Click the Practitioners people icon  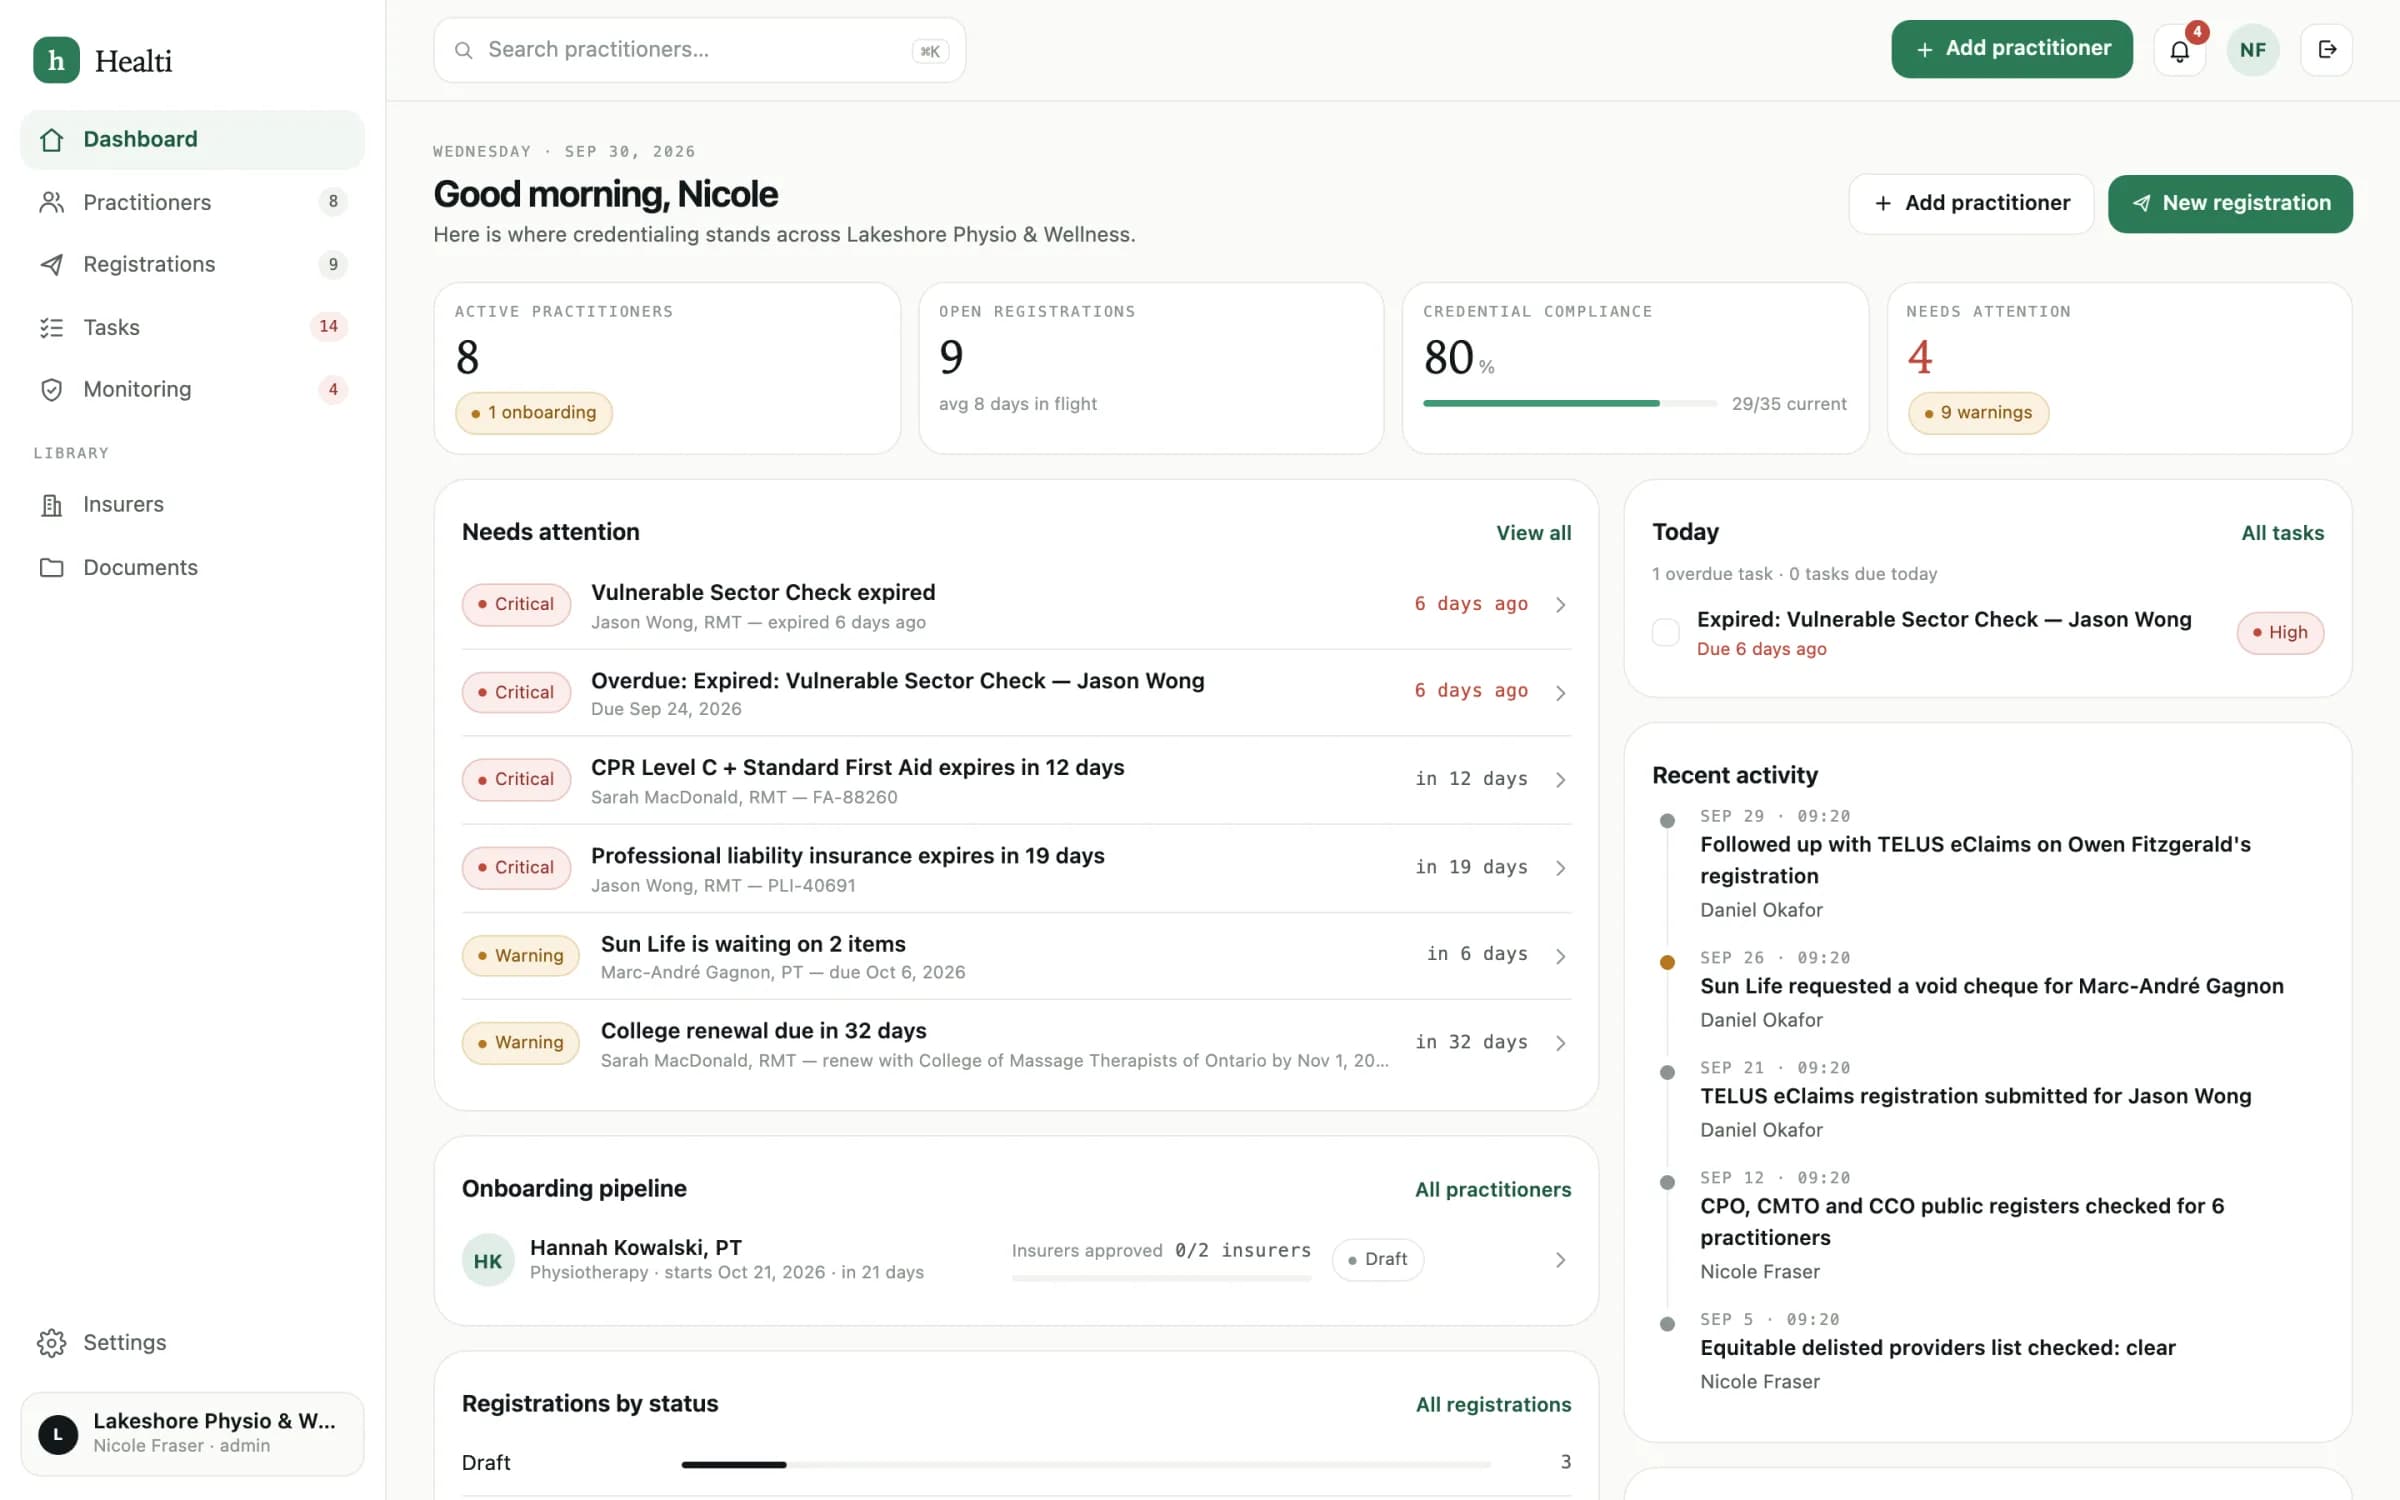(x=52, y=202)
